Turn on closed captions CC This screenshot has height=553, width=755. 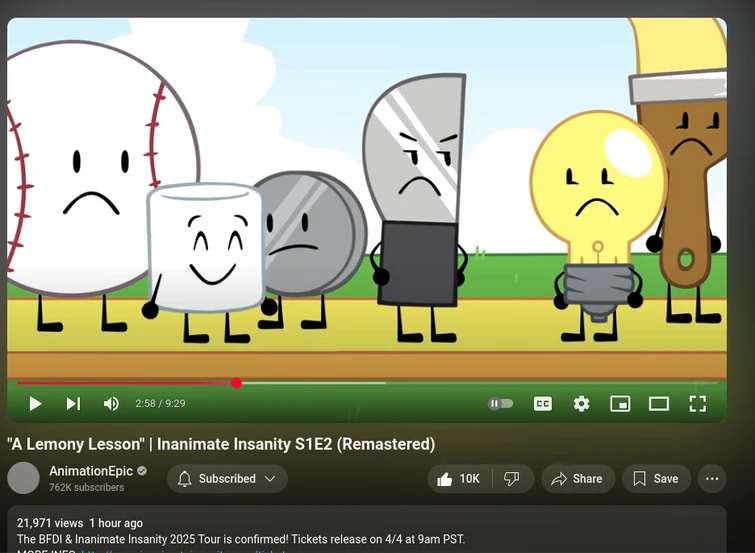pyautogui.click(x=543, y=404)
